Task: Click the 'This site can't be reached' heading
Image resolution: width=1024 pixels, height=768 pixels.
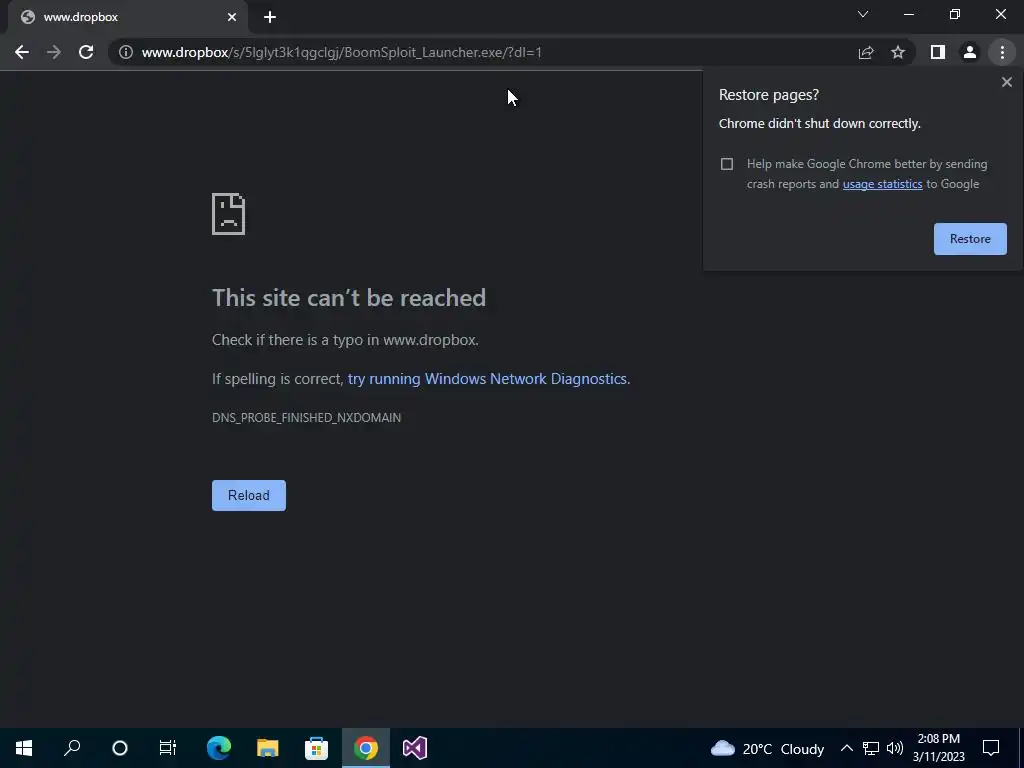Action: click(349, 298)
